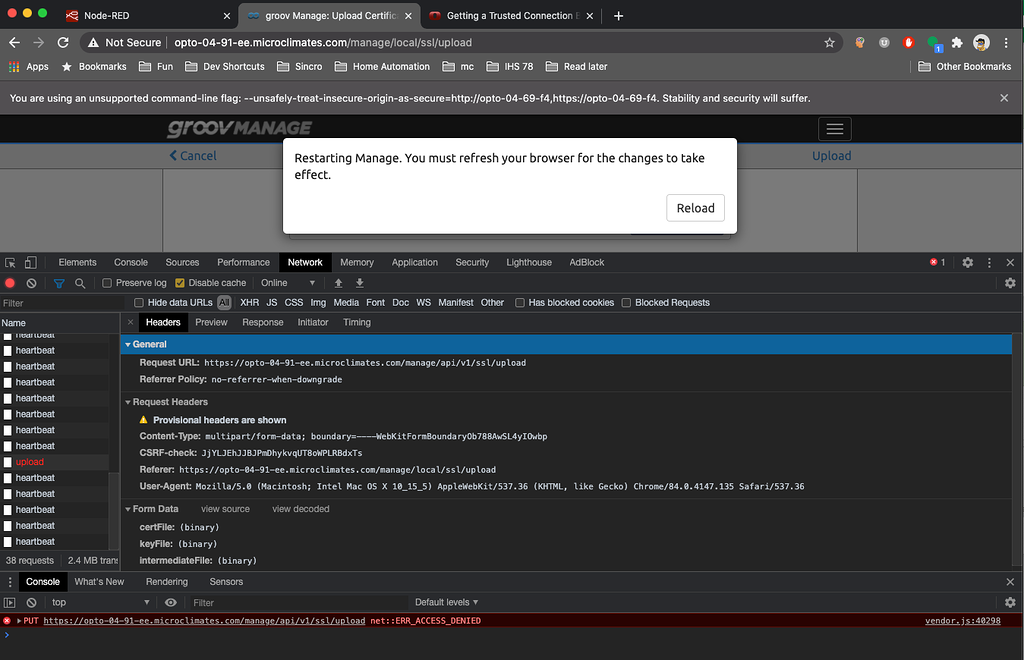The width and height of the screenshot is (1024, 660).
Task: Clear the network log
Action: click(x=32, y=283)
